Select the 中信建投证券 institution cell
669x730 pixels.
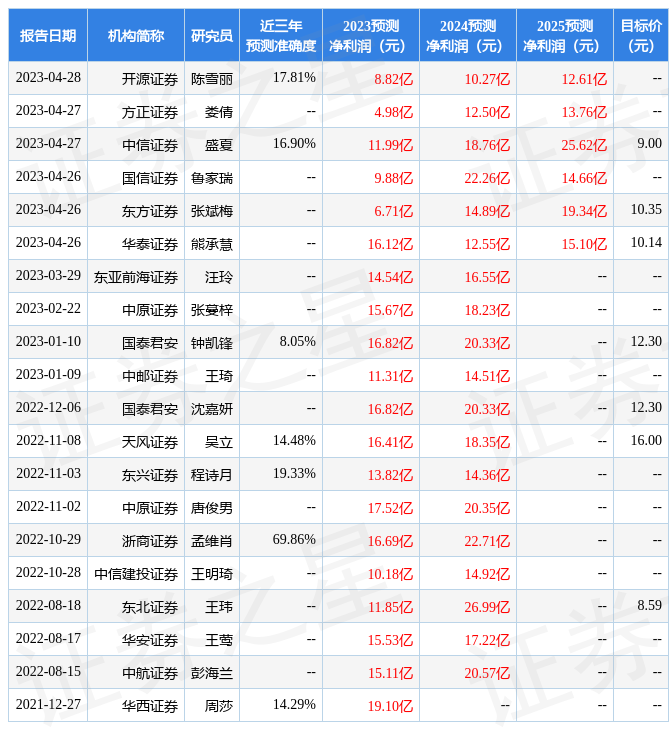pos(136,574)
